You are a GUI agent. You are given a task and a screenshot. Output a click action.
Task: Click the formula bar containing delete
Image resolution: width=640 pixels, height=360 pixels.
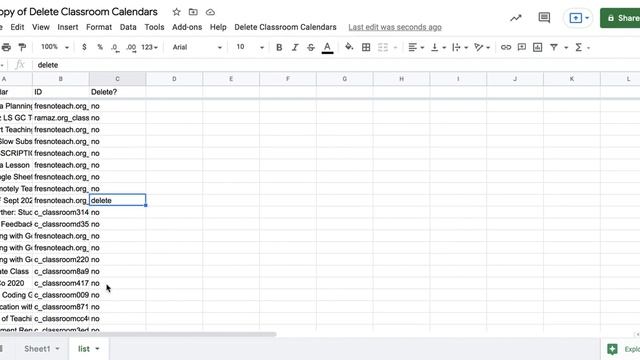336,65
